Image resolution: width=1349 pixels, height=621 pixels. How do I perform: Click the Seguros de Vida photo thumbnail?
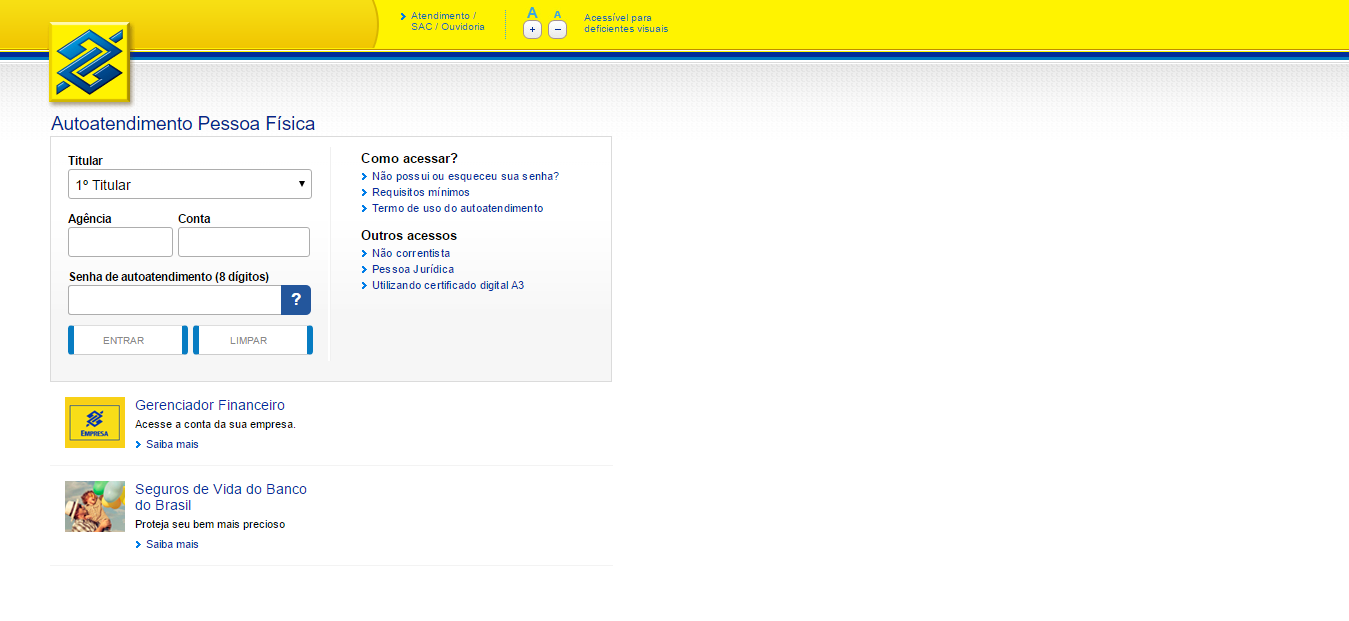coord(95,506)
